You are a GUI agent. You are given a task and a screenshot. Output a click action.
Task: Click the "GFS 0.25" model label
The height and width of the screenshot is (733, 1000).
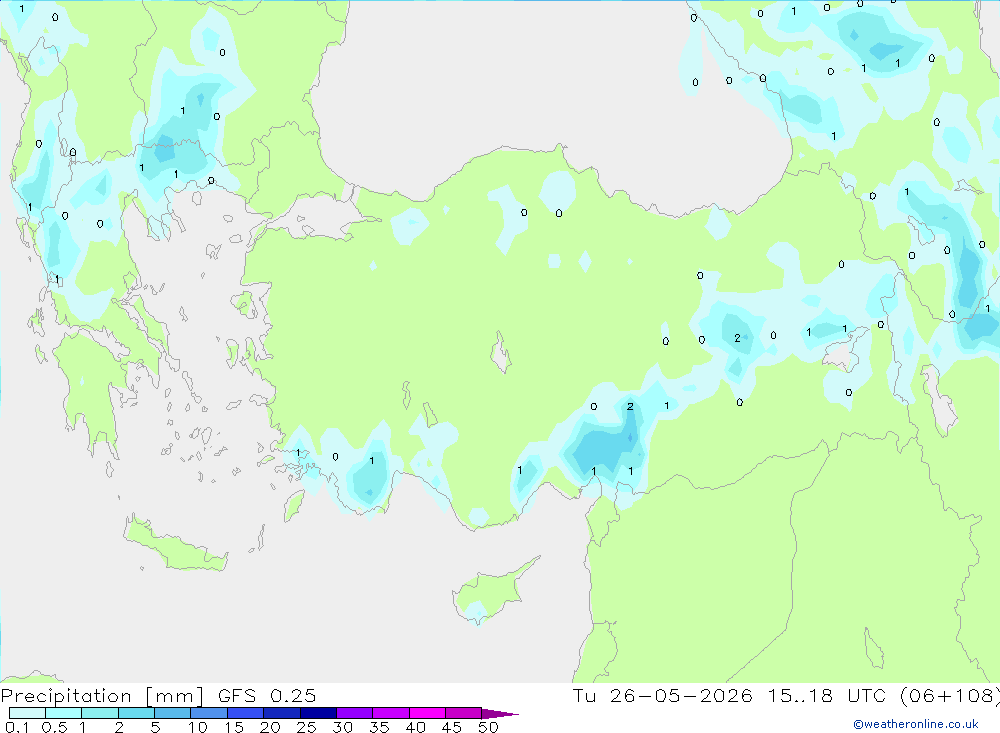click(267, 695)
